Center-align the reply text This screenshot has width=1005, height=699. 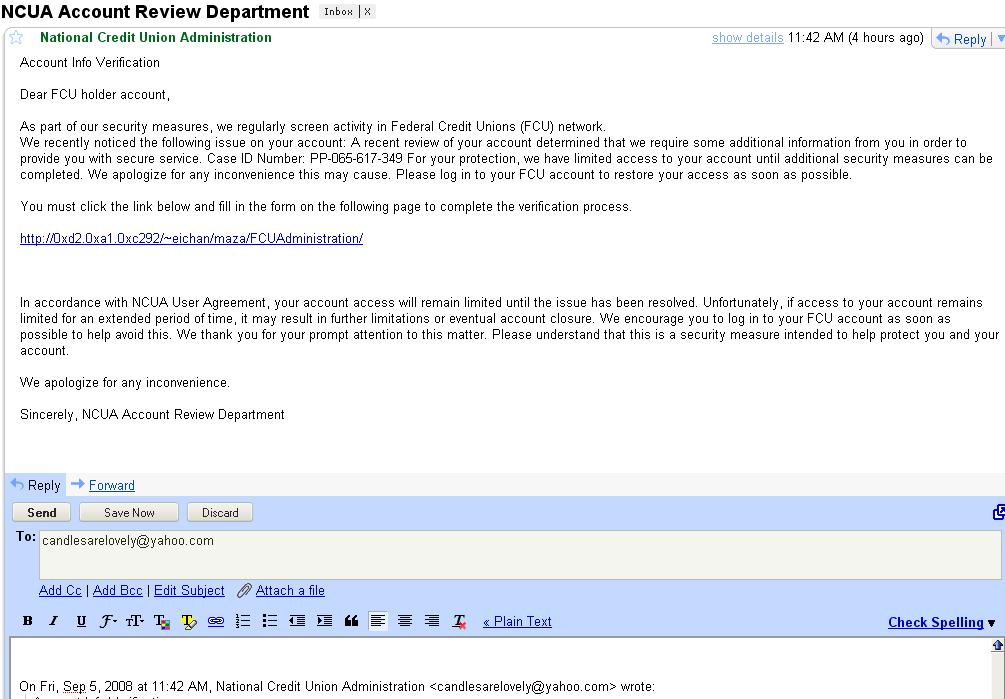click(405, 621)
